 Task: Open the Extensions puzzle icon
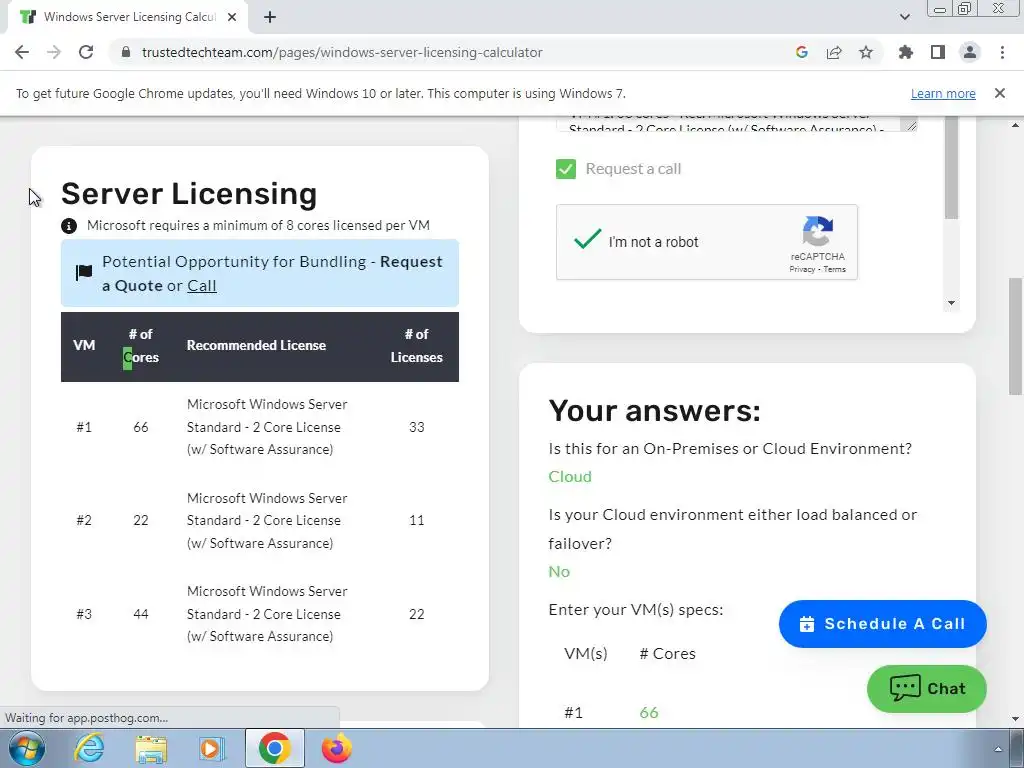coord(905,52)
